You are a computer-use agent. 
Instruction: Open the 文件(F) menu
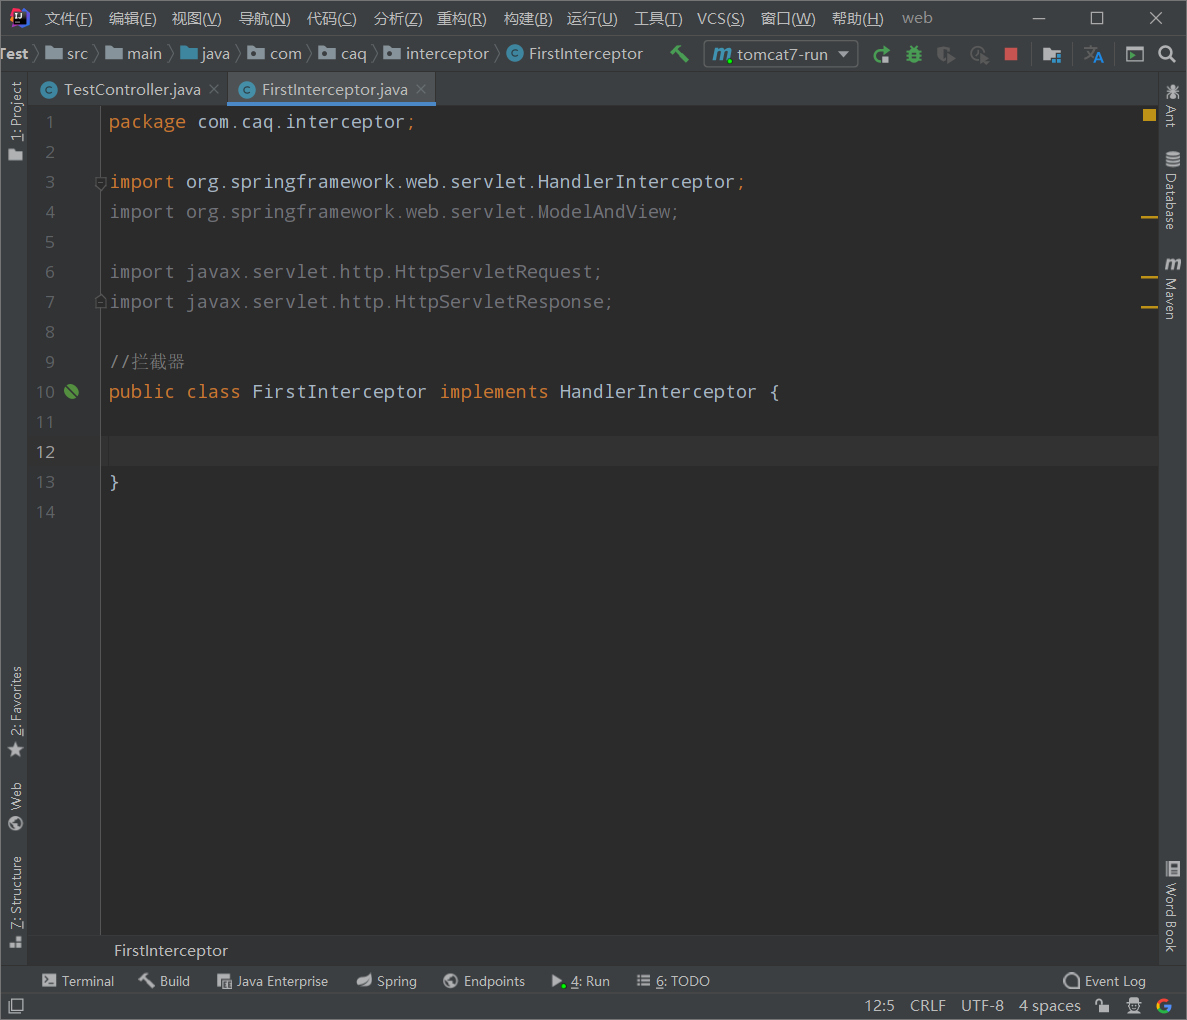pos(68,18)
